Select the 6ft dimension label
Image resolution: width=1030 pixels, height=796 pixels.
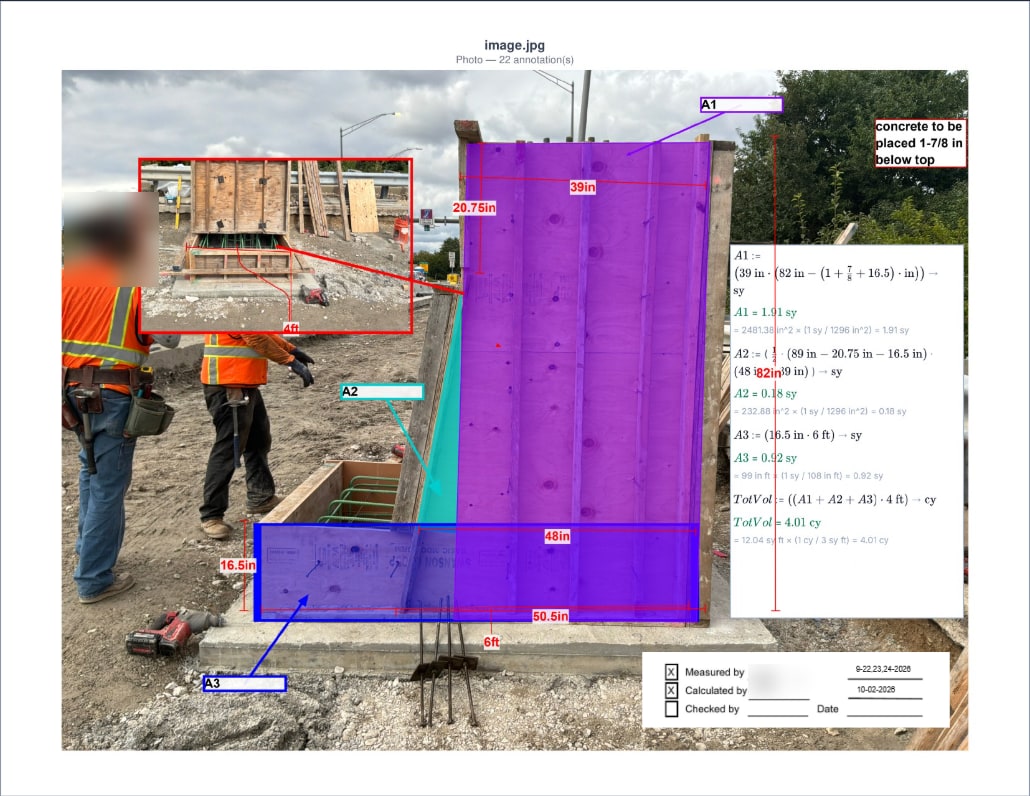tap(491, 642)
